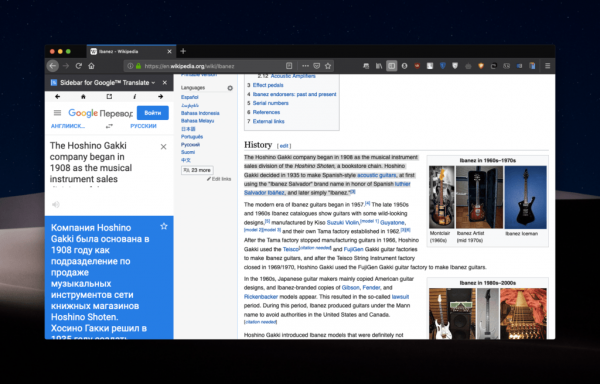Viewport: 600px width, 384px height.
Task: Open the Teisco link
Action: [x=290, y=249]
